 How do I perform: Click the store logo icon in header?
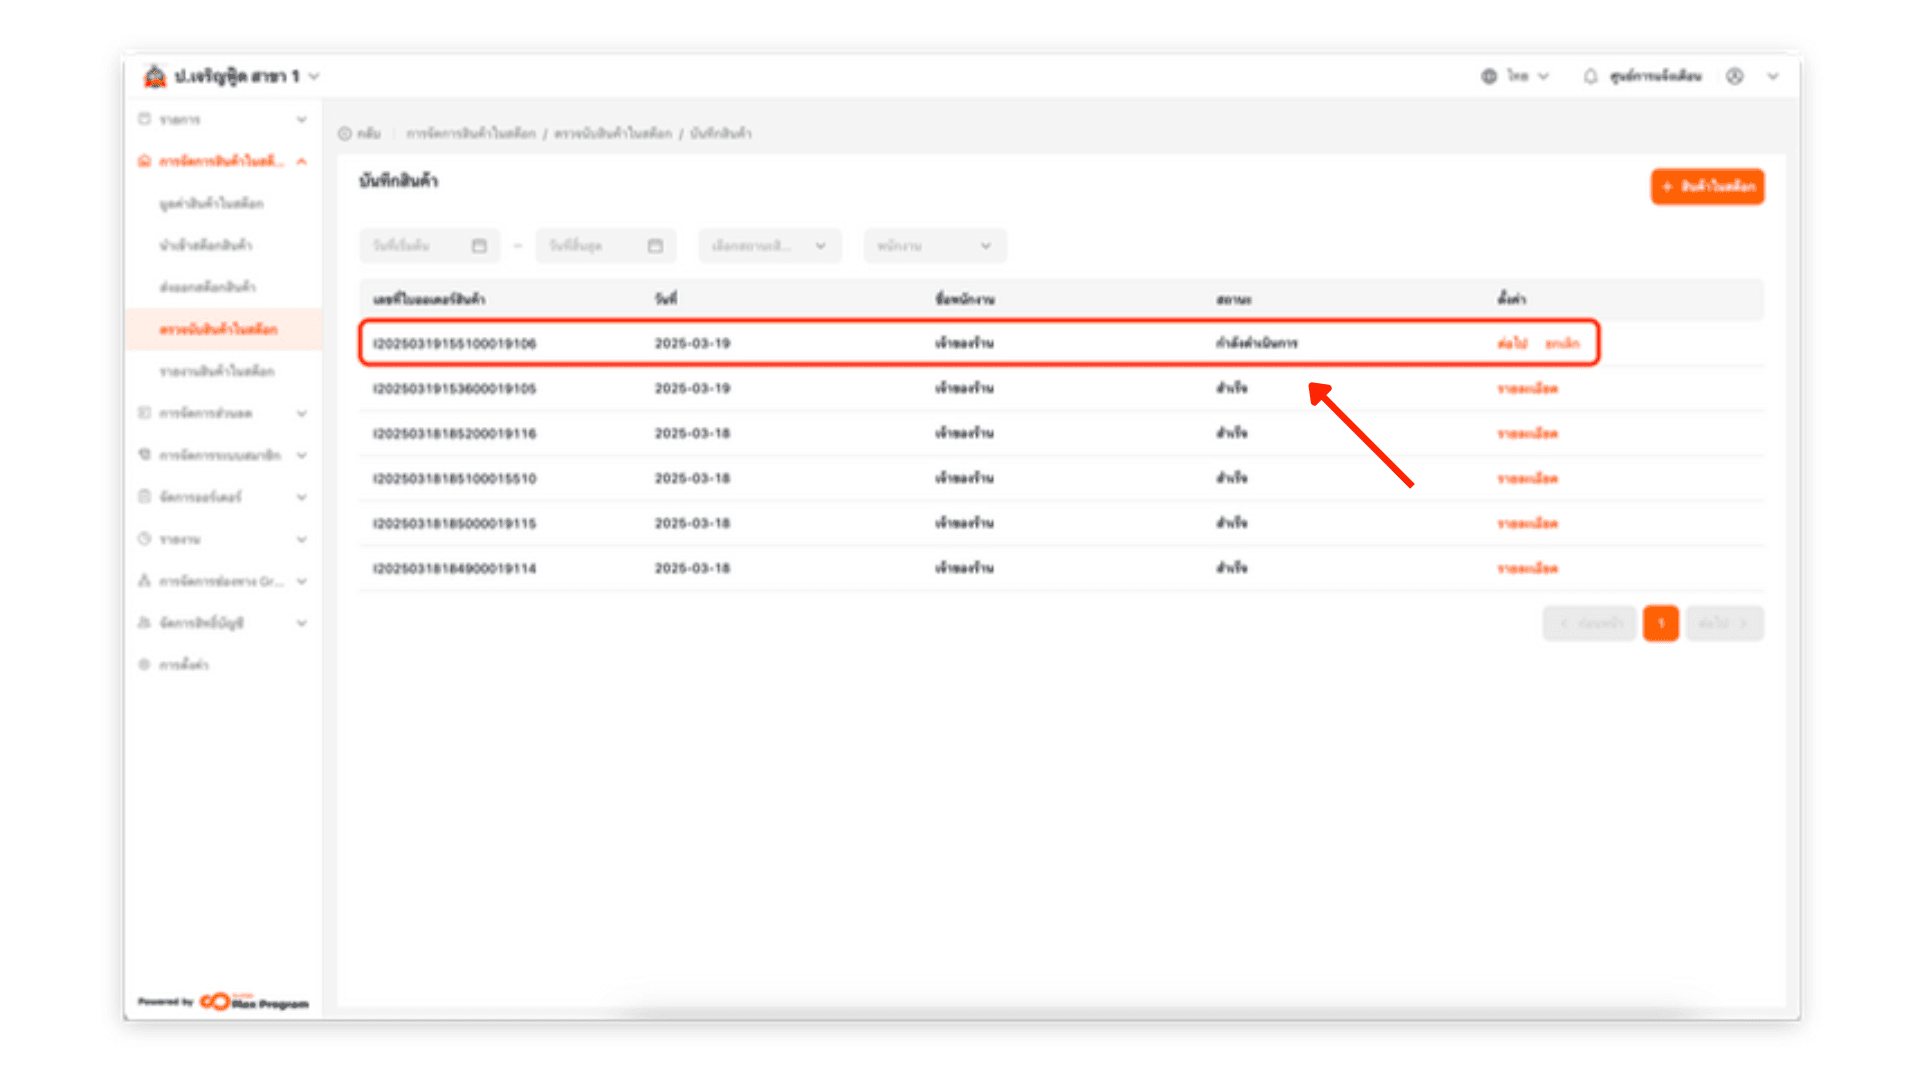pyautogui.click(x=155, y=76)
